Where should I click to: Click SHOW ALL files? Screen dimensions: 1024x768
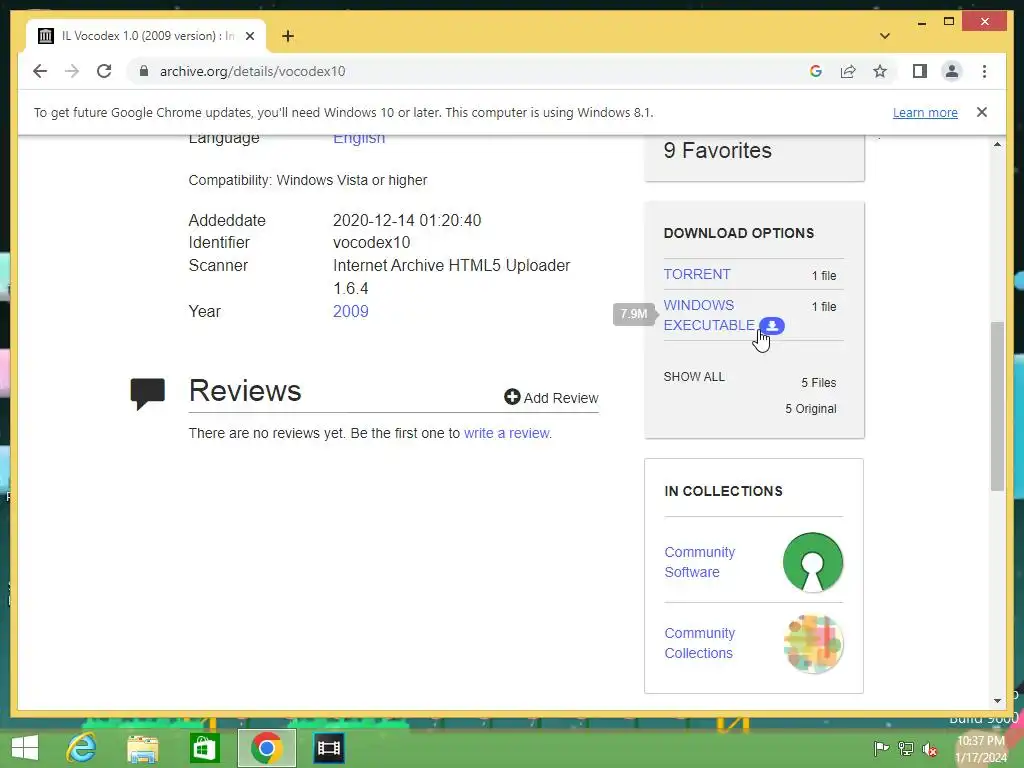[694, 377]
